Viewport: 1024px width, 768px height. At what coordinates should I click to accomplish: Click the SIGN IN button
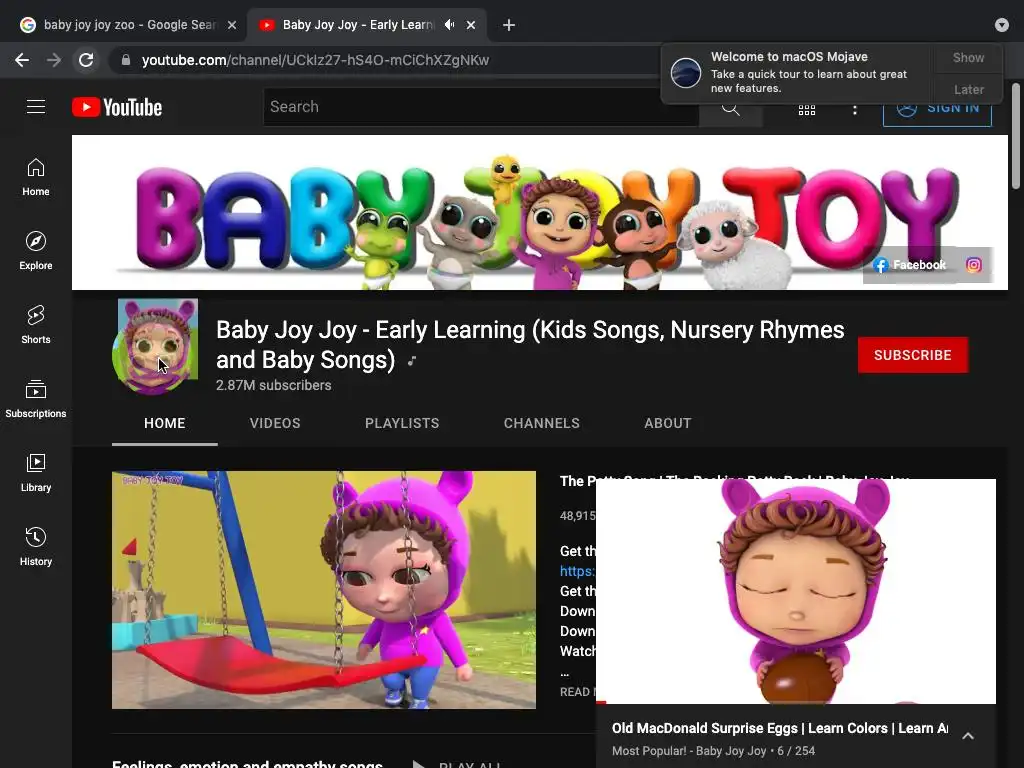click(x=937, y=108)
